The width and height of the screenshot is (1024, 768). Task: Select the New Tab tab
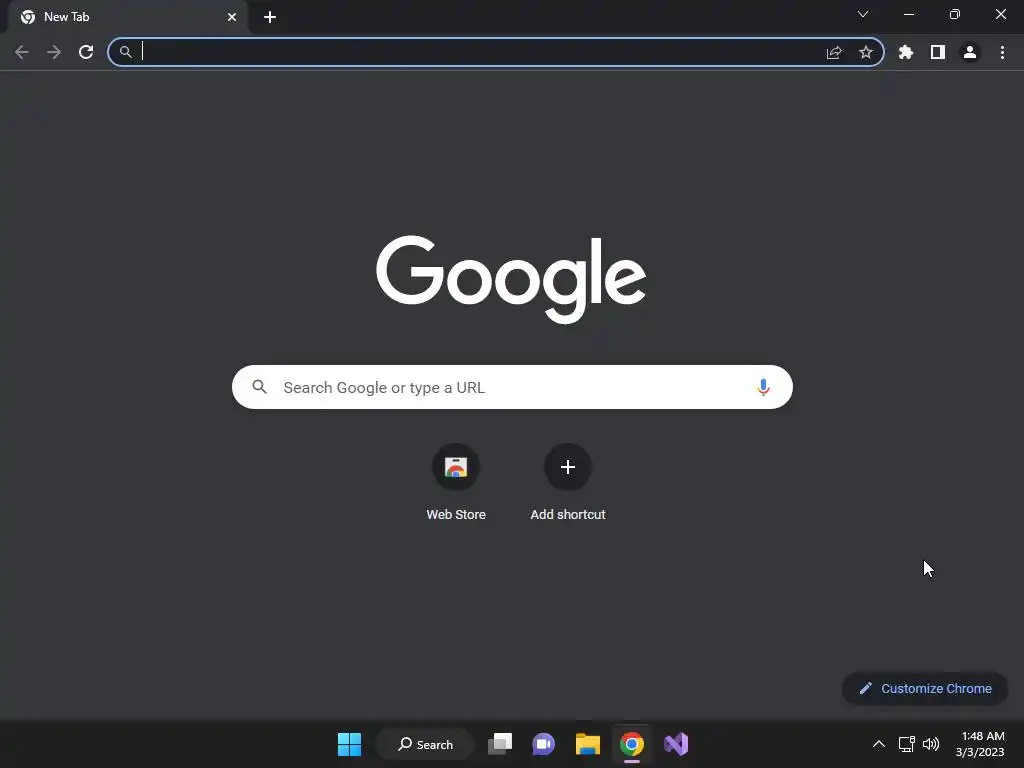click(x=128, y=17)
